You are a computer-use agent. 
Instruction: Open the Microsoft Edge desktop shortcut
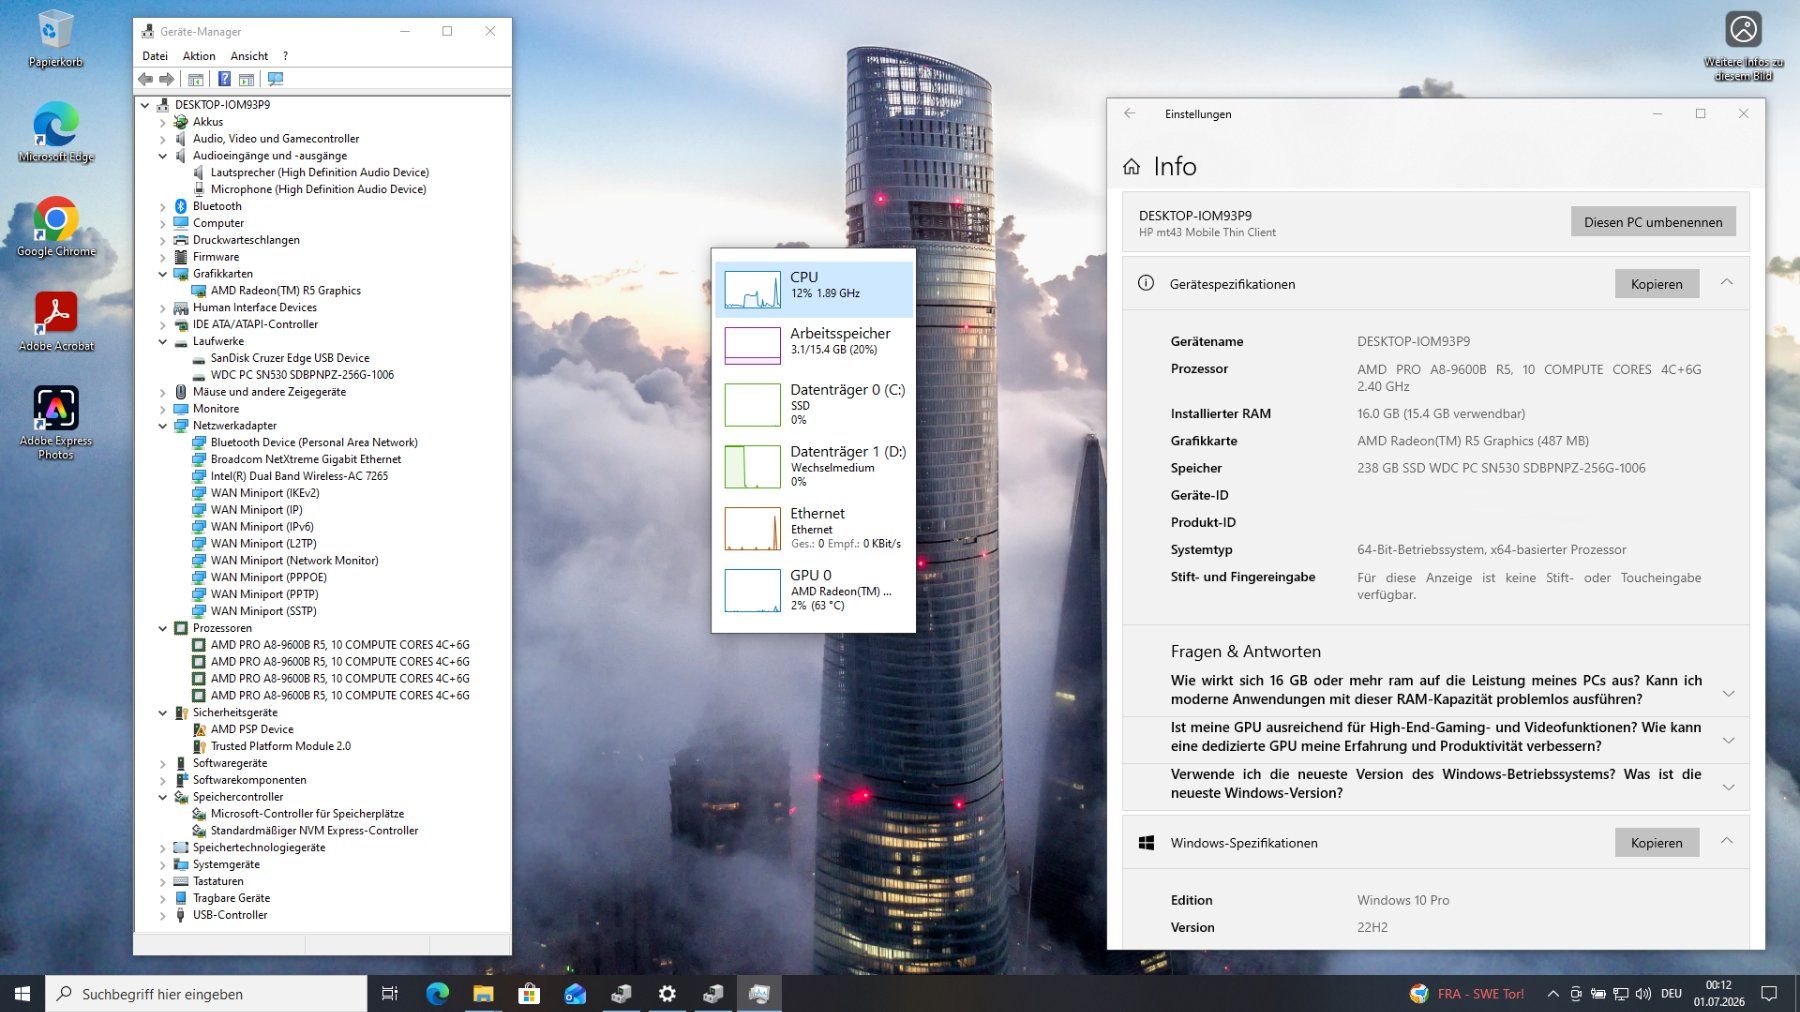coord(56,133)
